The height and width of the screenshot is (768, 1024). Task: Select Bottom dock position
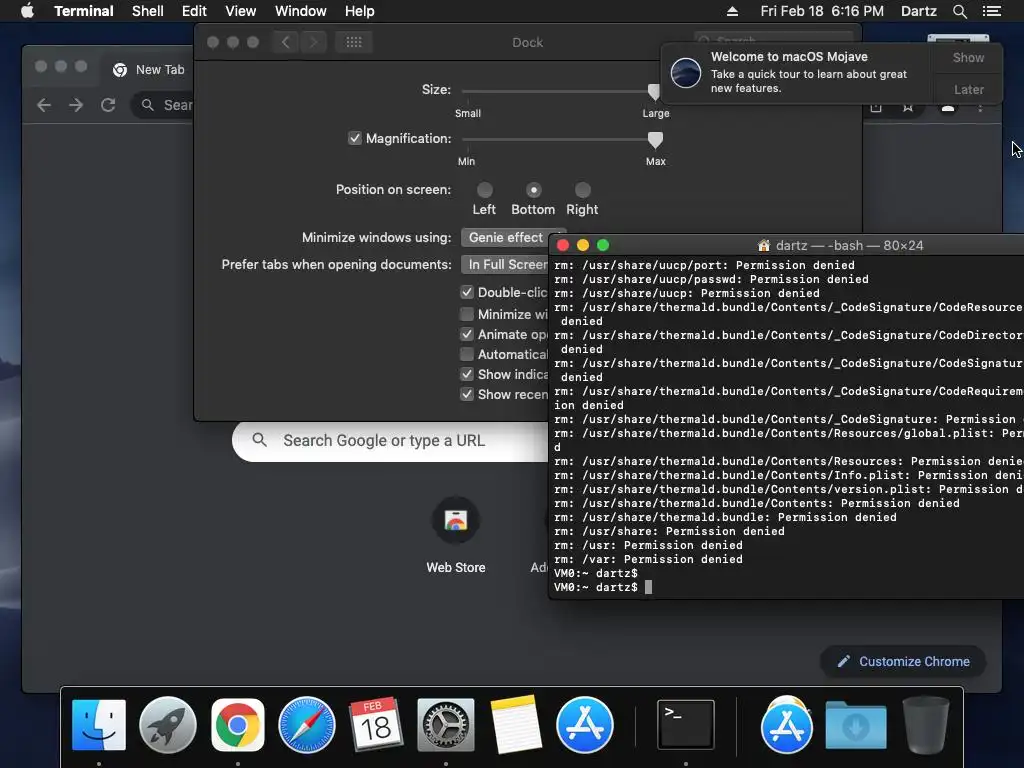tap(534, 190)
